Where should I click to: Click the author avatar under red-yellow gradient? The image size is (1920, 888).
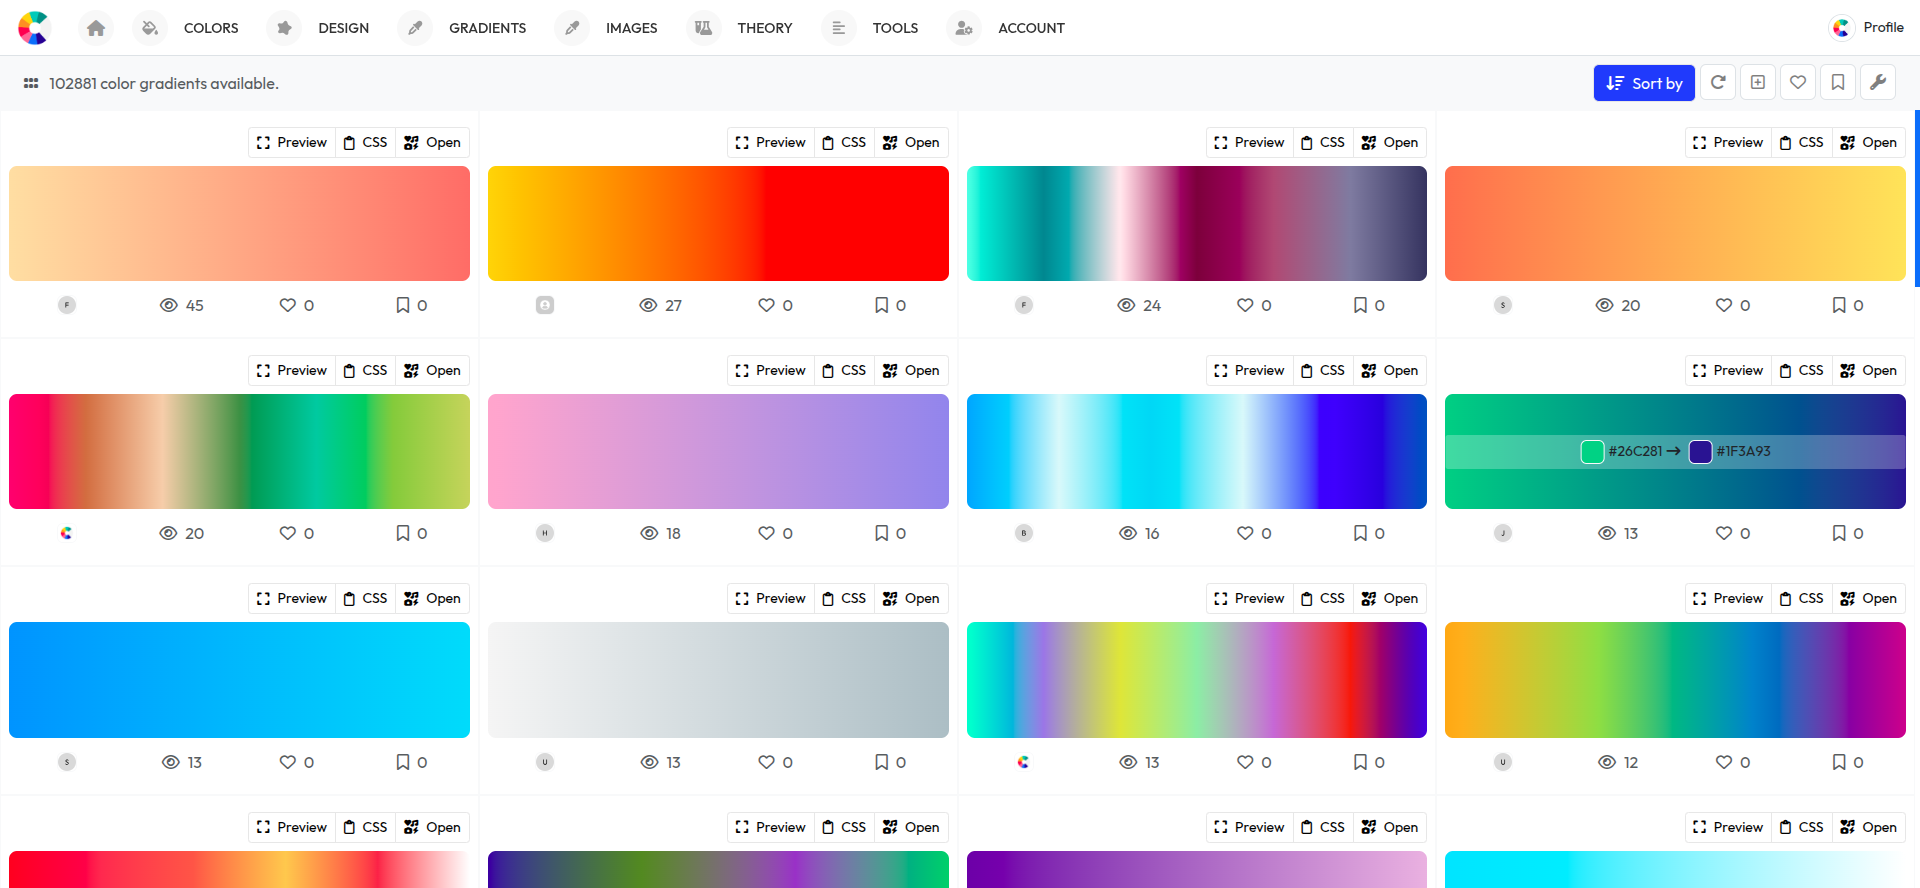click(x=545, y=305)
